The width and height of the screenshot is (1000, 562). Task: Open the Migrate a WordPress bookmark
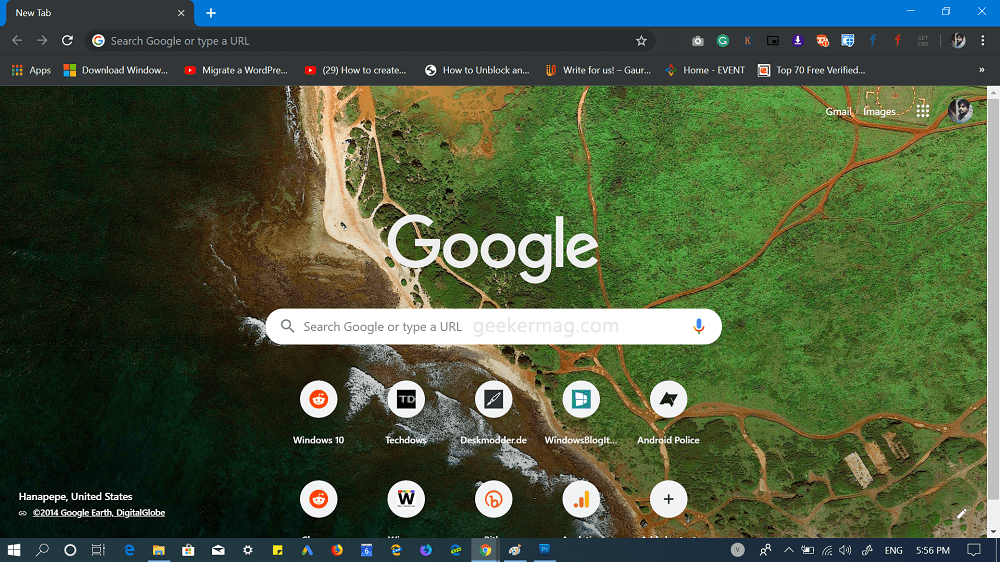pyautogui.click(x=236, y=70)
